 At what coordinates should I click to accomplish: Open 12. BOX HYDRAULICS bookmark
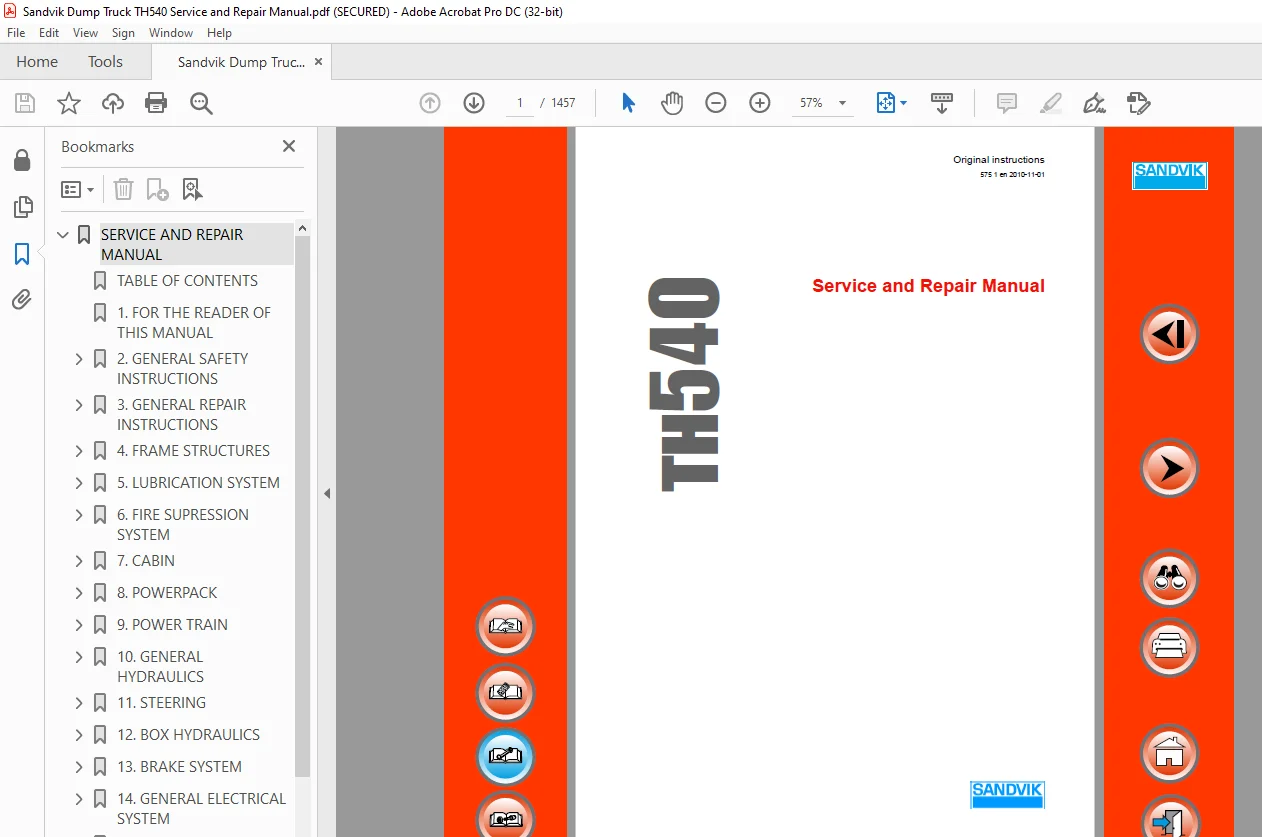click(x=188, y=735)
